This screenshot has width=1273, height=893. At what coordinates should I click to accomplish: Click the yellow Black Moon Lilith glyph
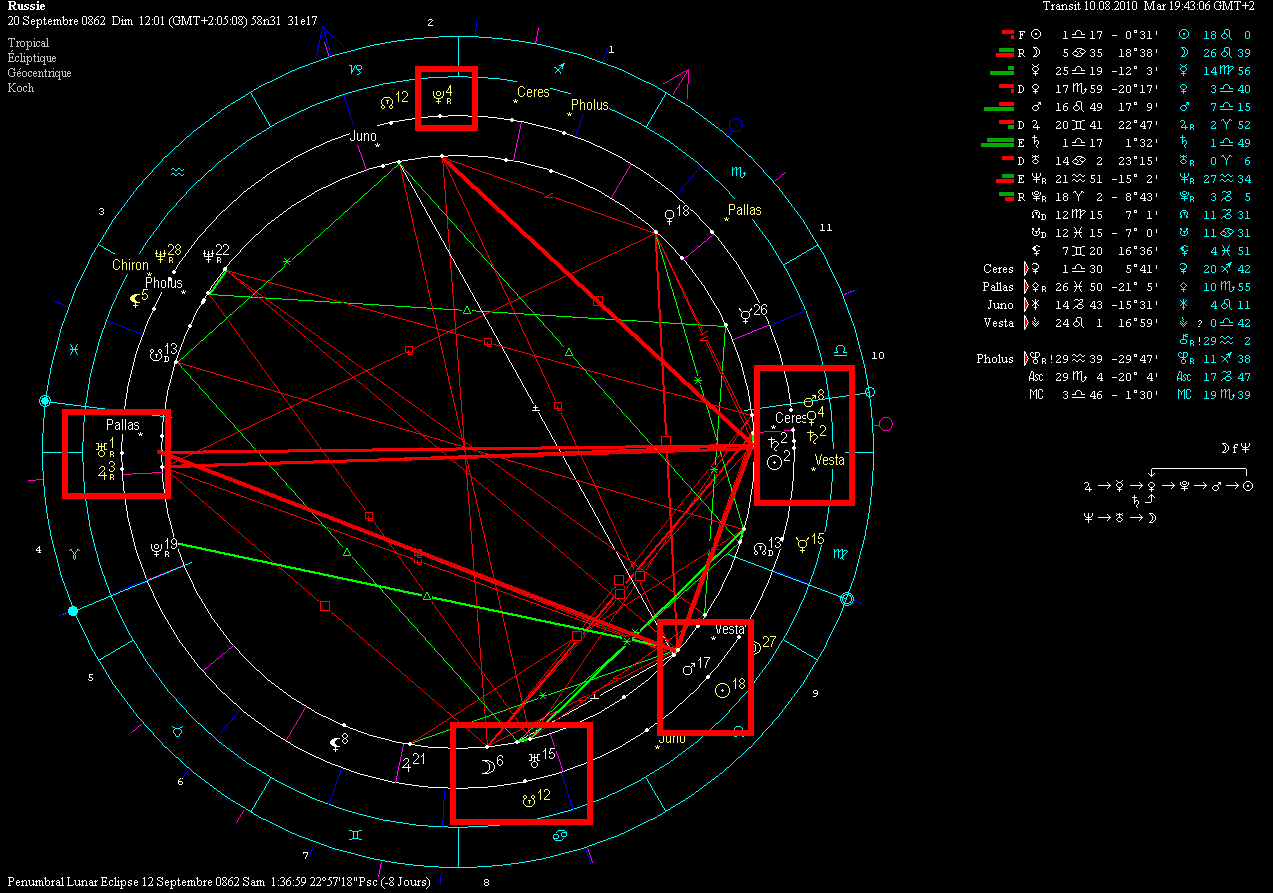(133, 297)
